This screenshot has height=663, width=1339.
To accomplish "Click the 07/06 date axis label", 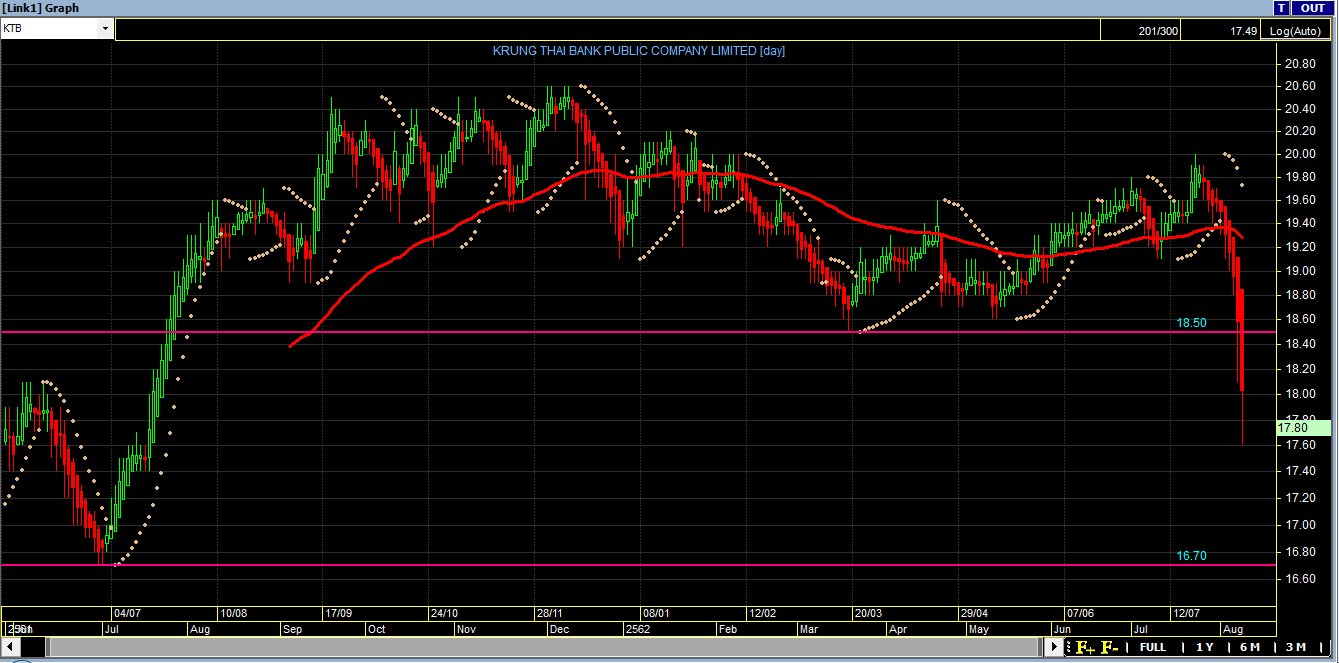I will pos(1080,613).
